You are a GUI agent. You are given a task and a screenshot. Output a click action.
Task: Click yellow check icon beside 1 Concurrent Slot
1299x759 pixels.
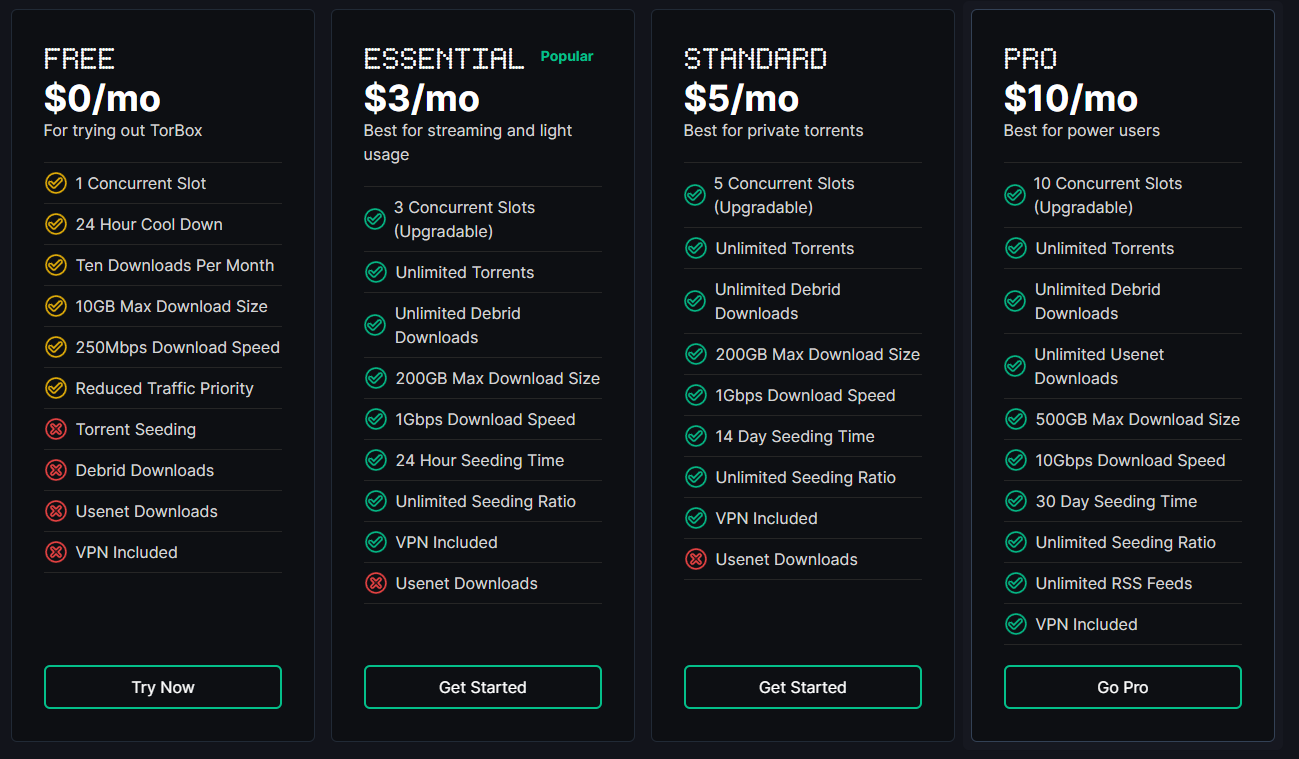pos(56,183)
